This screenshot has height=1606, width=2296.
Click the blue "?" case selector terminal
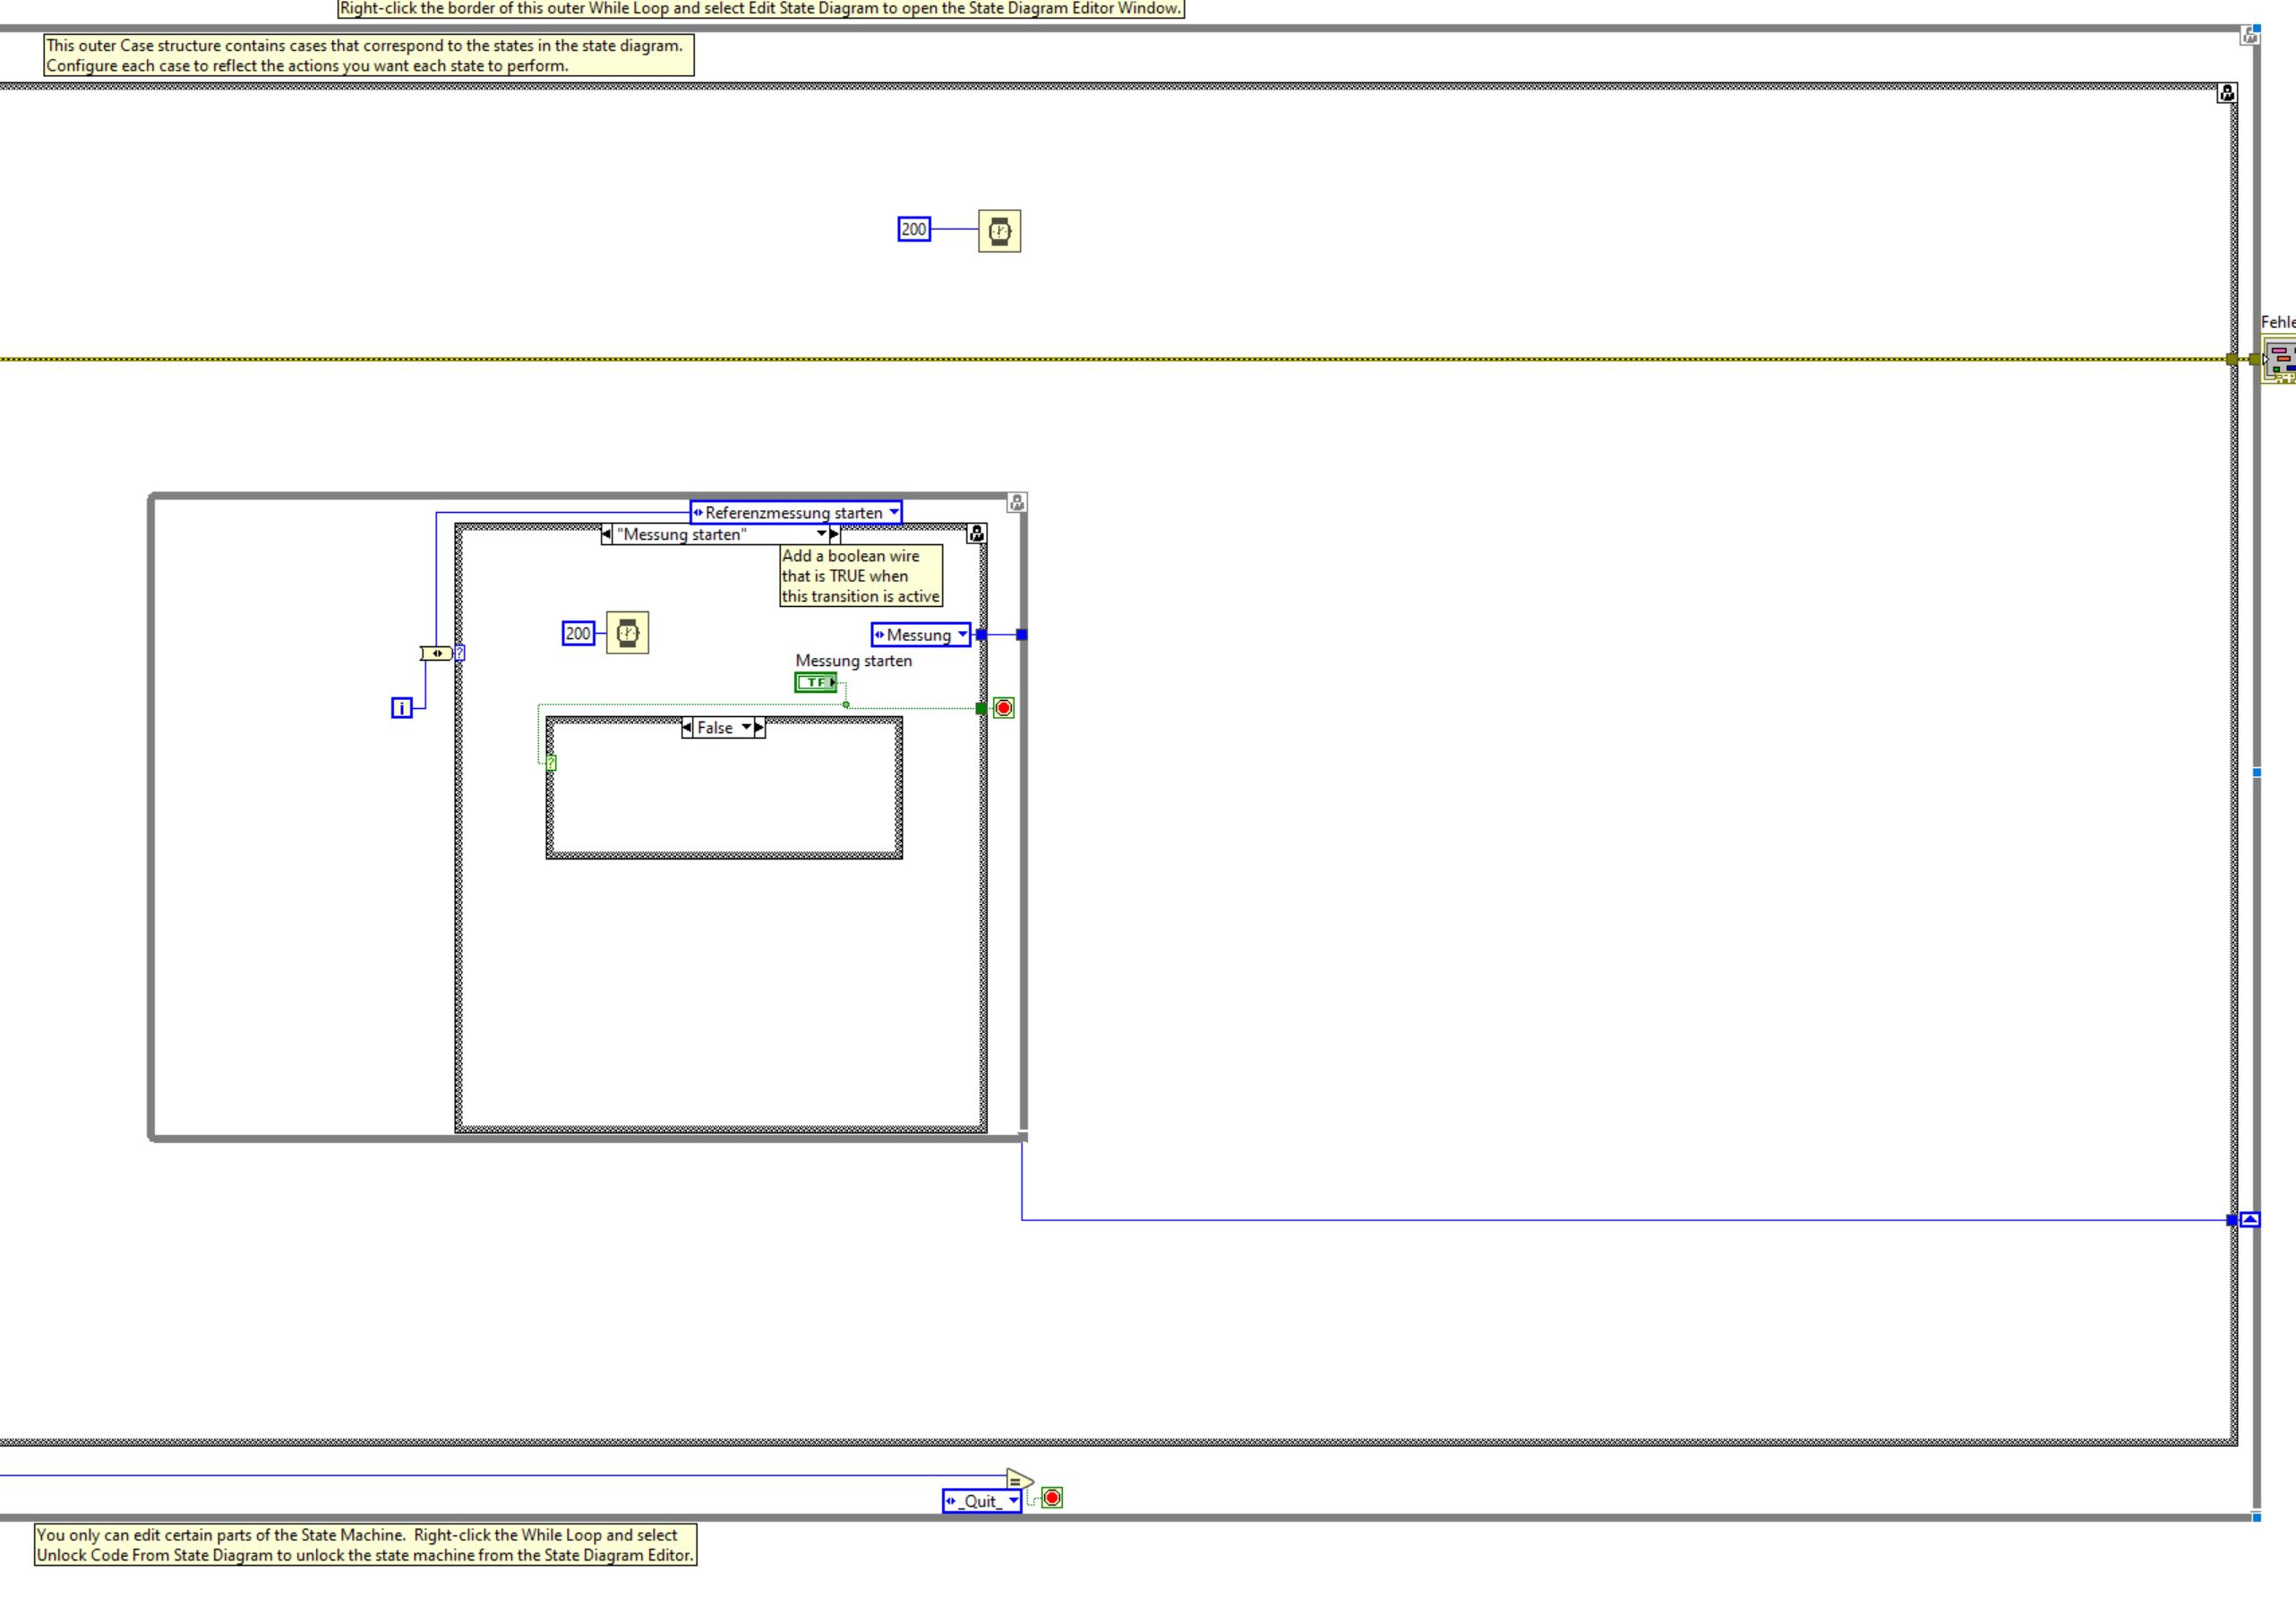pyautogui.click(x=460, y=653)
